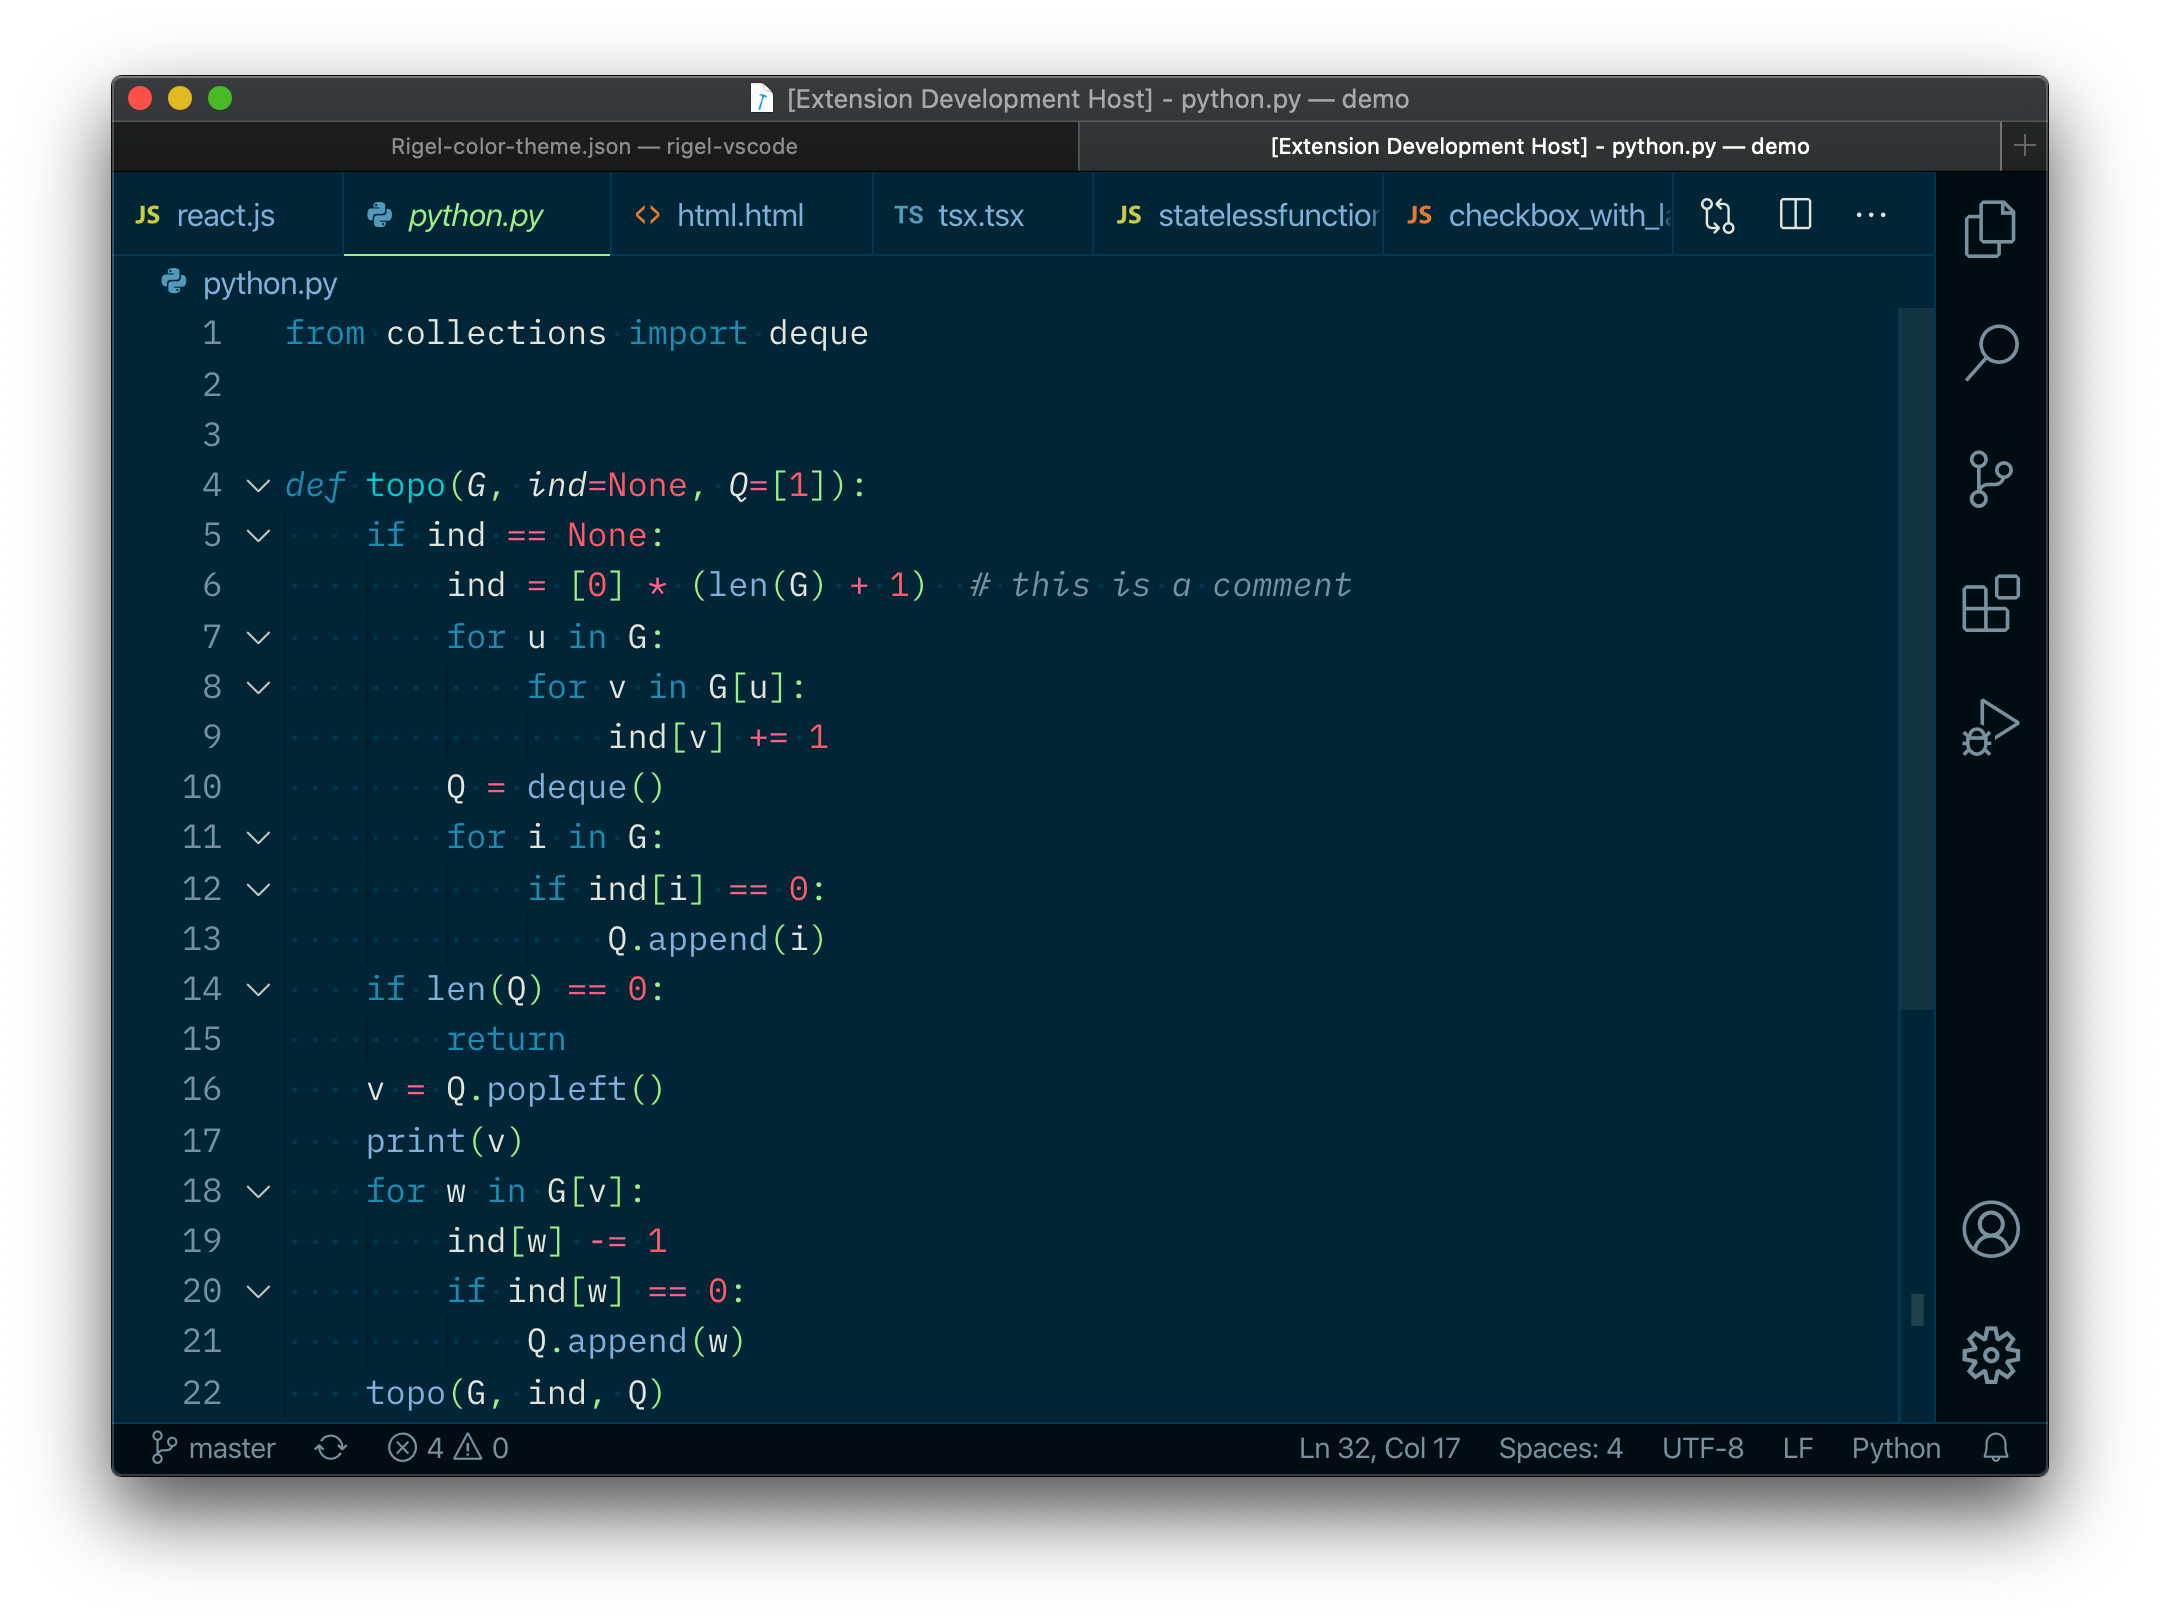Change language mode via Python status item

pyautogui.click(x=1895, y=1448)
